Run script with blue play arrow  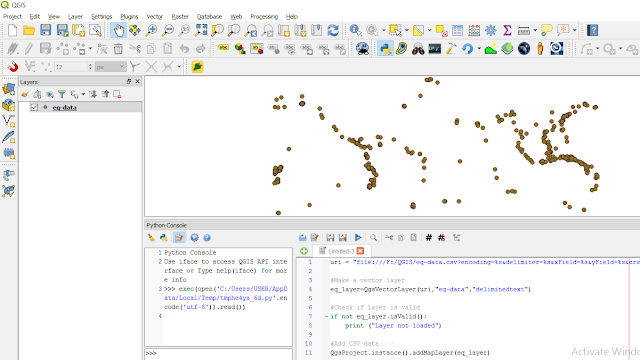click(x=358, y=238)
